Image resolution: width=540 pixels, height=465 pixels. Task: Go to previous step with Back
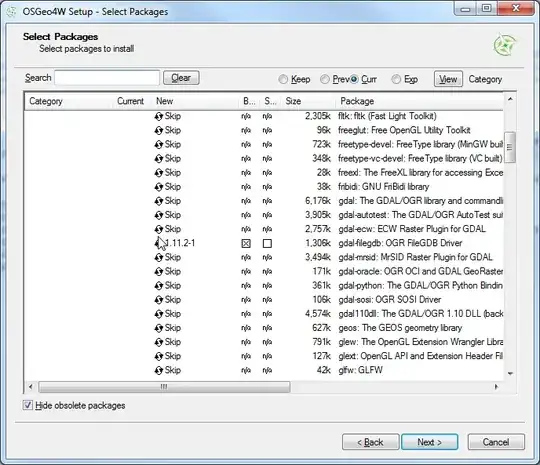371,442
